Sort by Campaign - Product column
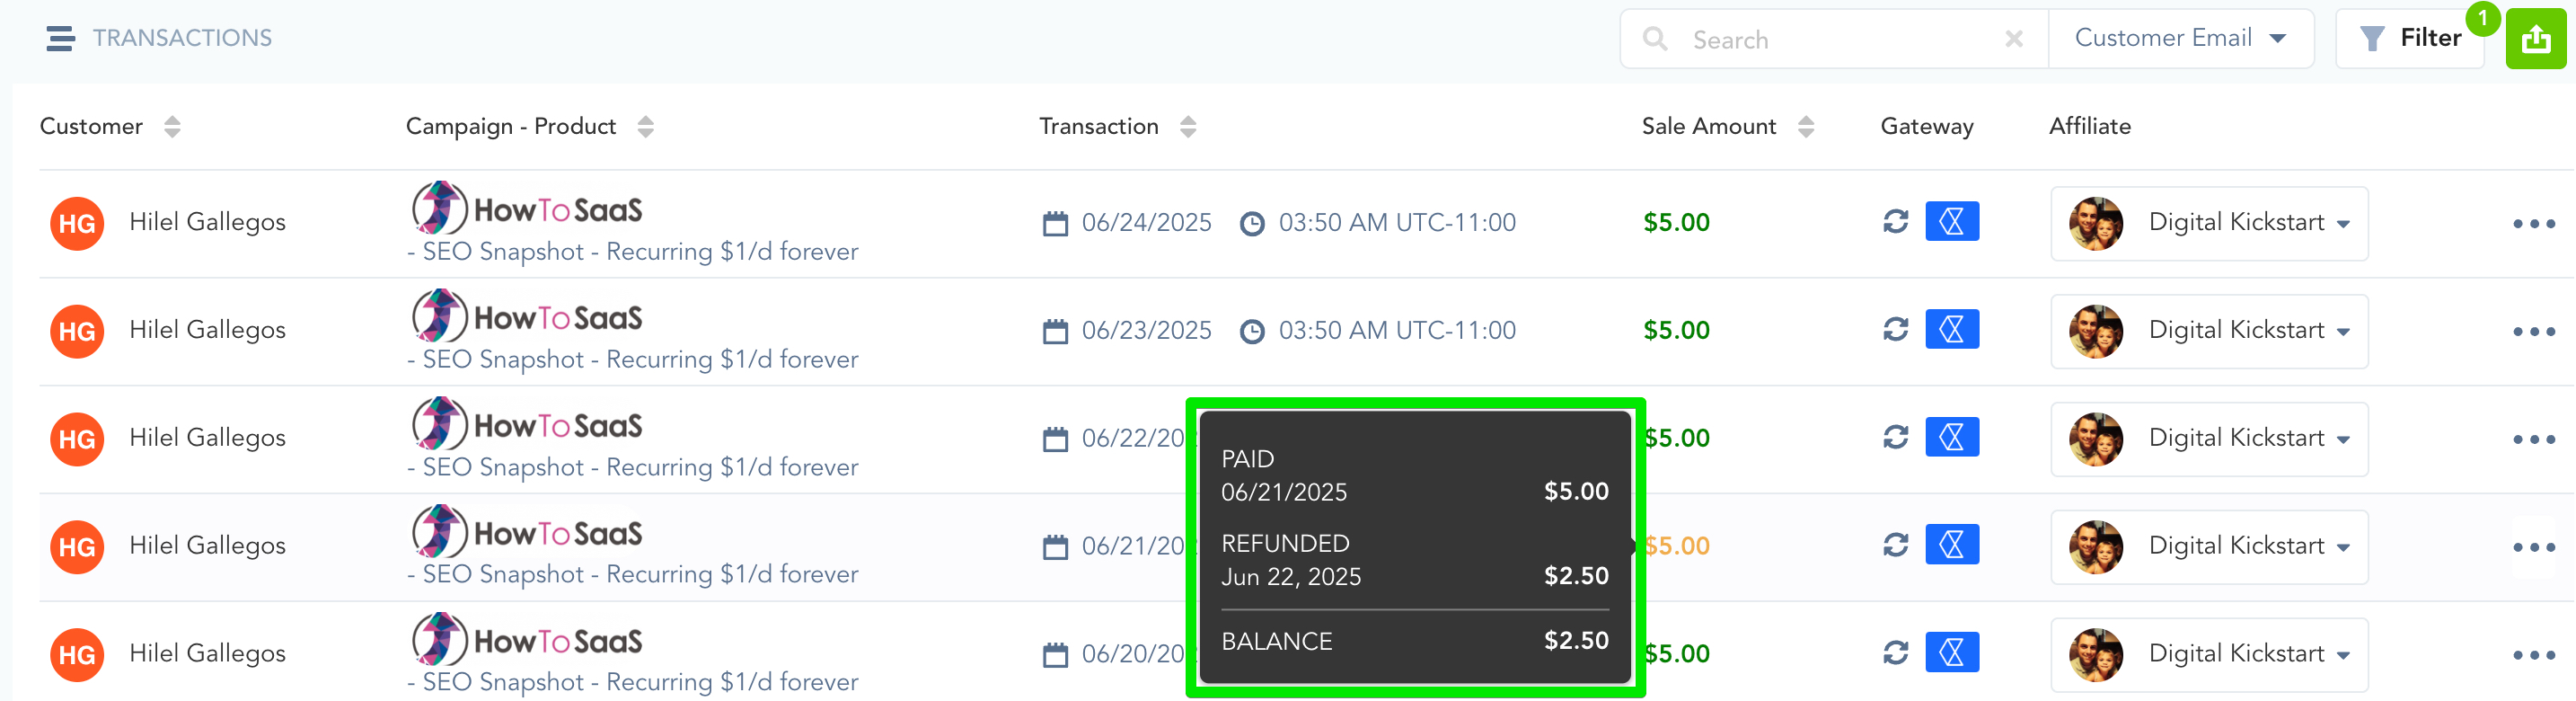Screen dimensions: 2576x701 click(645, 127)
